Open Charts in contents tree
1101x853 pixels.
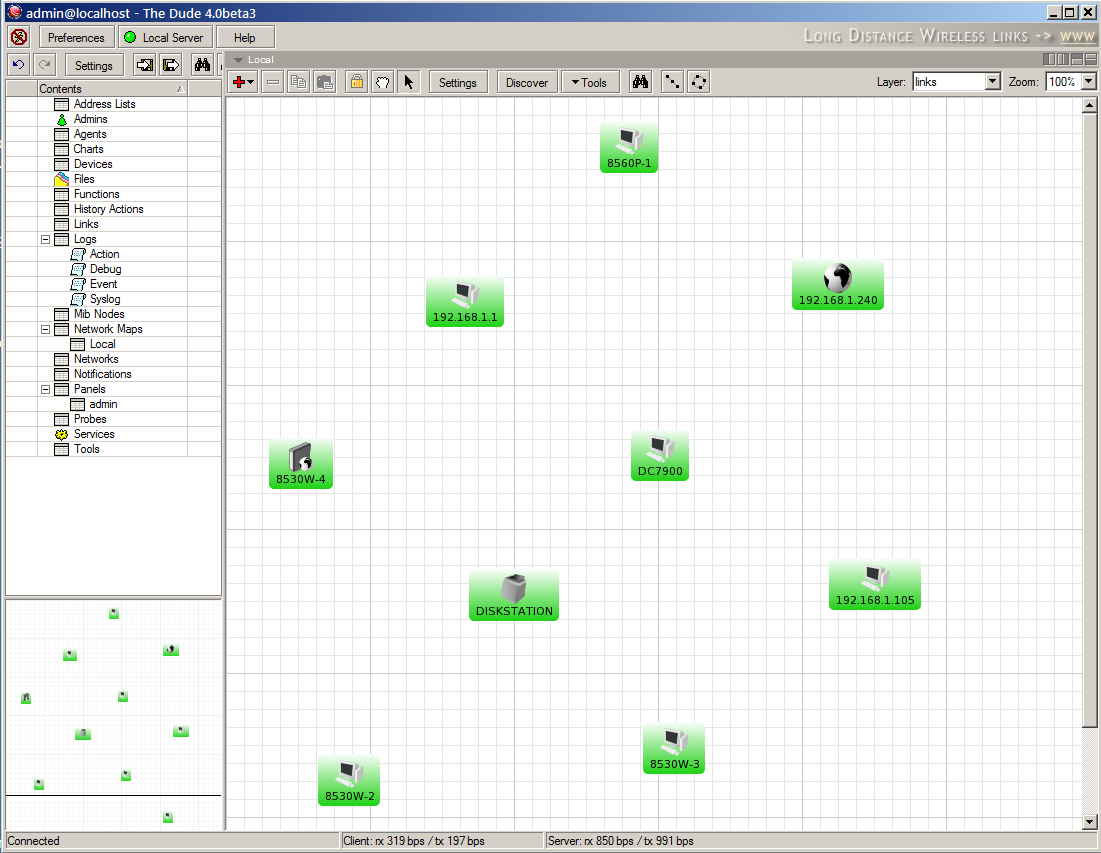tap(88, 149)
